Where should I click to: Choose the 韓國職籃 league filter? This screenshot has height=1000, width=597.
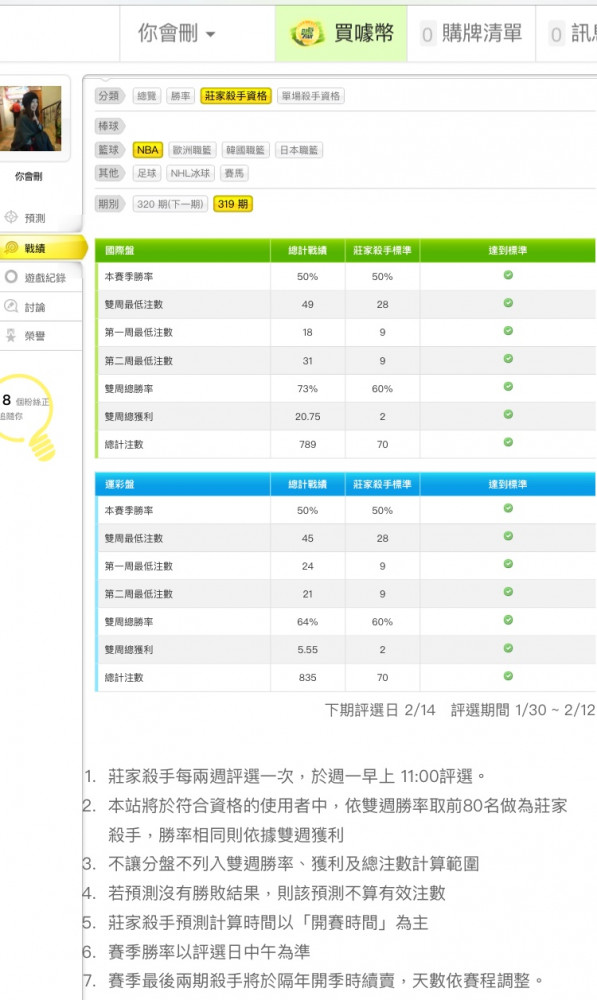(x=246, y=150)
